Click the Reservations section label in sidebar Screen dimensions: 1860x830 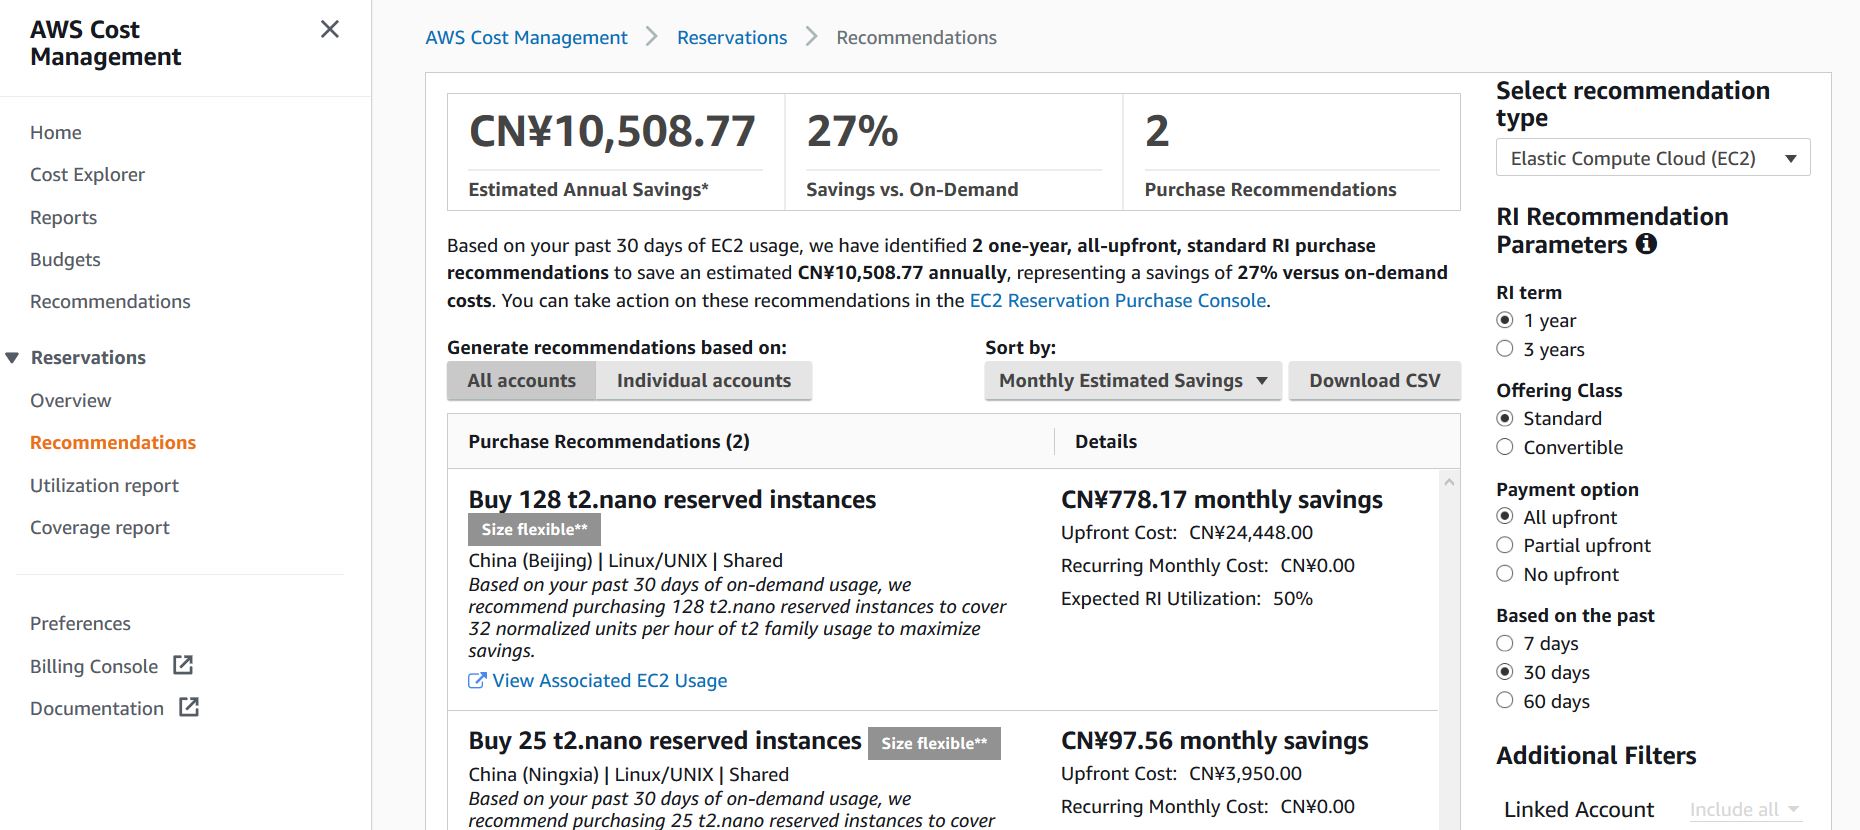tap(88, 357)
